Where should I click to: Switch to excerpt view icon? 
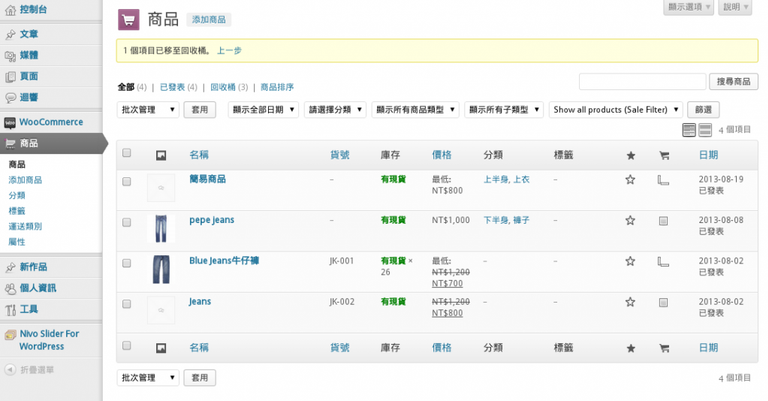tap(705, 130)
